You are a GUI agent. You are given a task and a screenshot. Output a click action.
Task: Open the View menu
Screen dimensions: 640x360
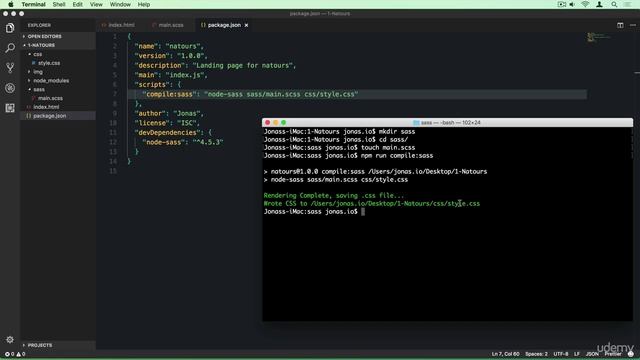point(96,4)
